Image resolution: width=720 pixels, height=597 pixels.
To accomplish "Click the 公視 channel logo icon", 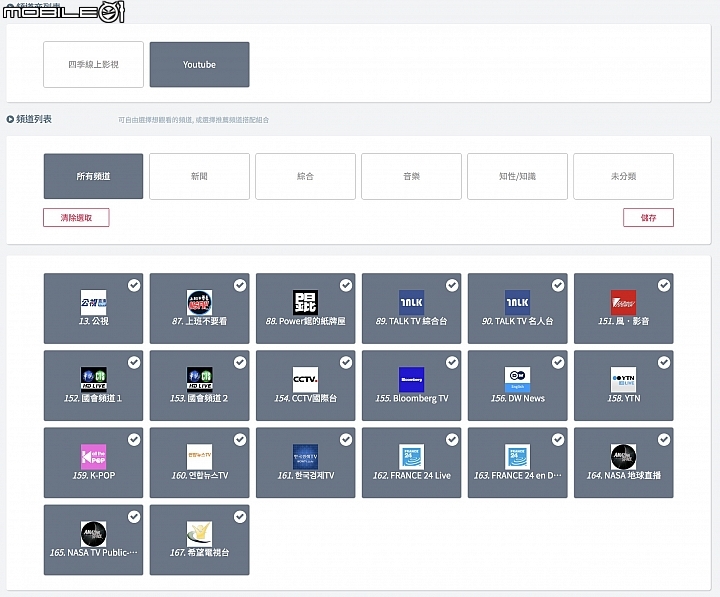I will click(93, 302).
